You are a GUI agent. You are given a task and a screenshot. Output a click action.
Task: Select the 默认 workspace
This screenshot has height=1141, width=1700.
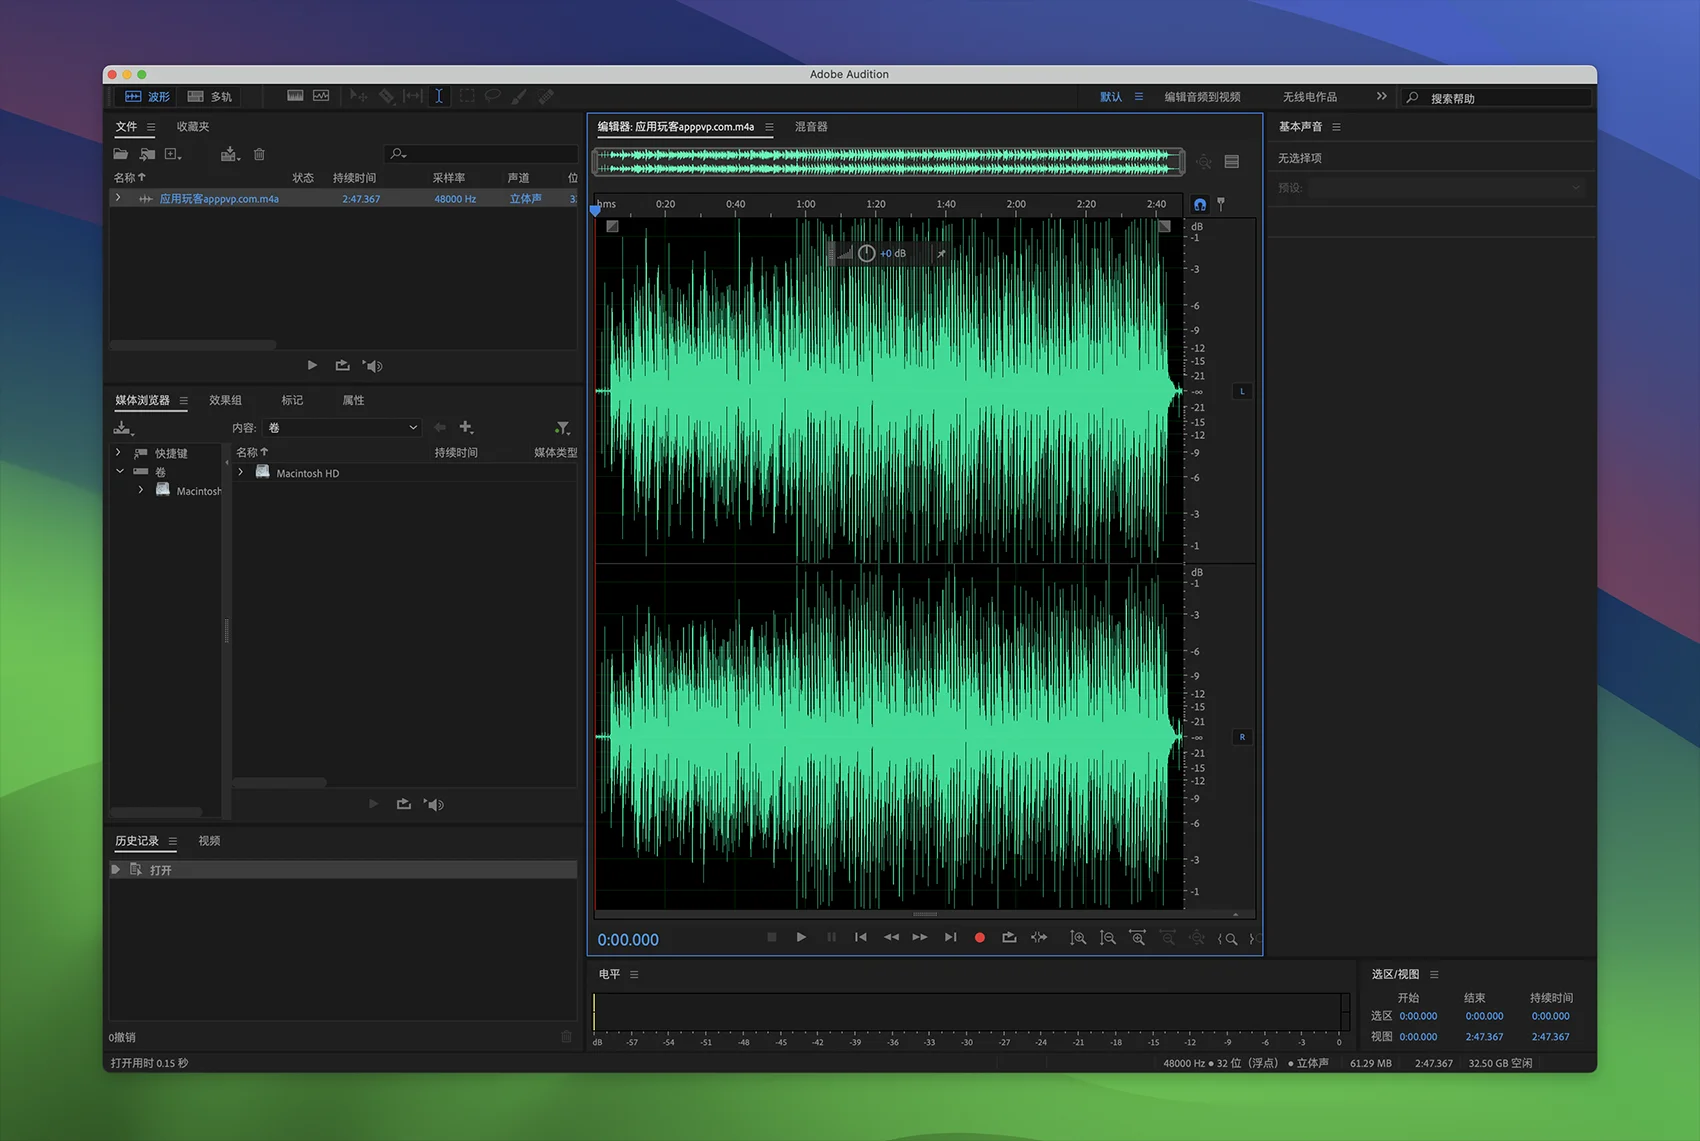1111,97
